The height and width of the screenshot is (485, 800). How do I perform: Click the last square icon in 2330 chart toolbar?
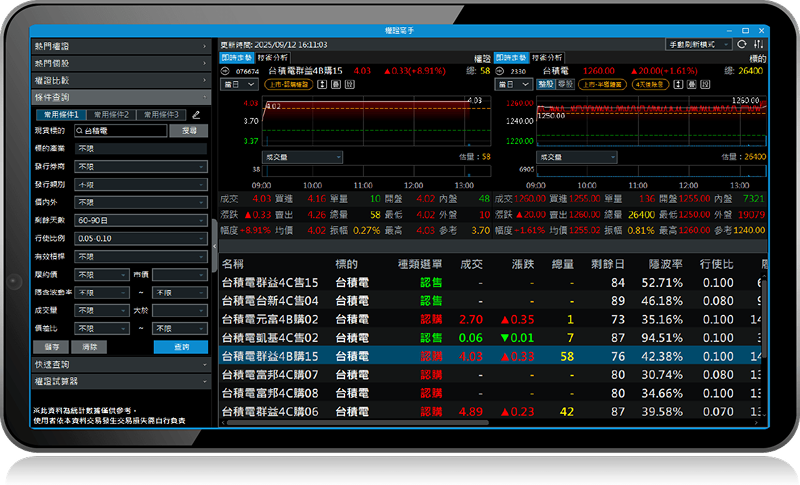(x=706, y=84)
